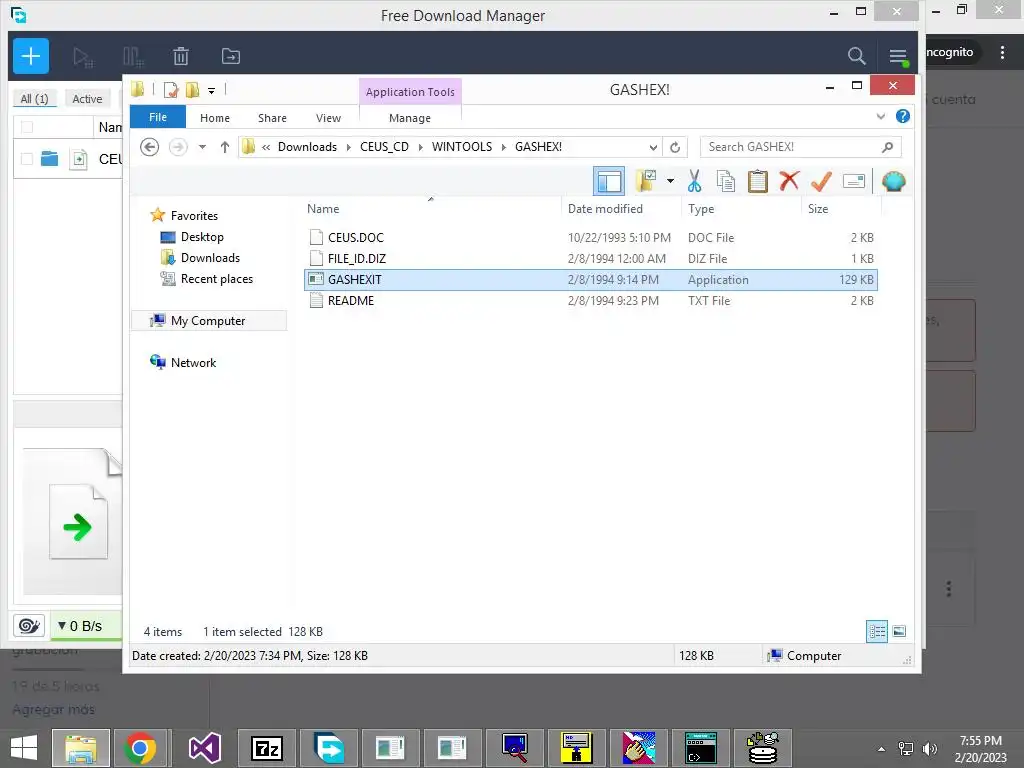Refresh the GASHEX! folder view
Viewport: 1024px width, 768px height.
pyautogui.click(x=675, y=147)
